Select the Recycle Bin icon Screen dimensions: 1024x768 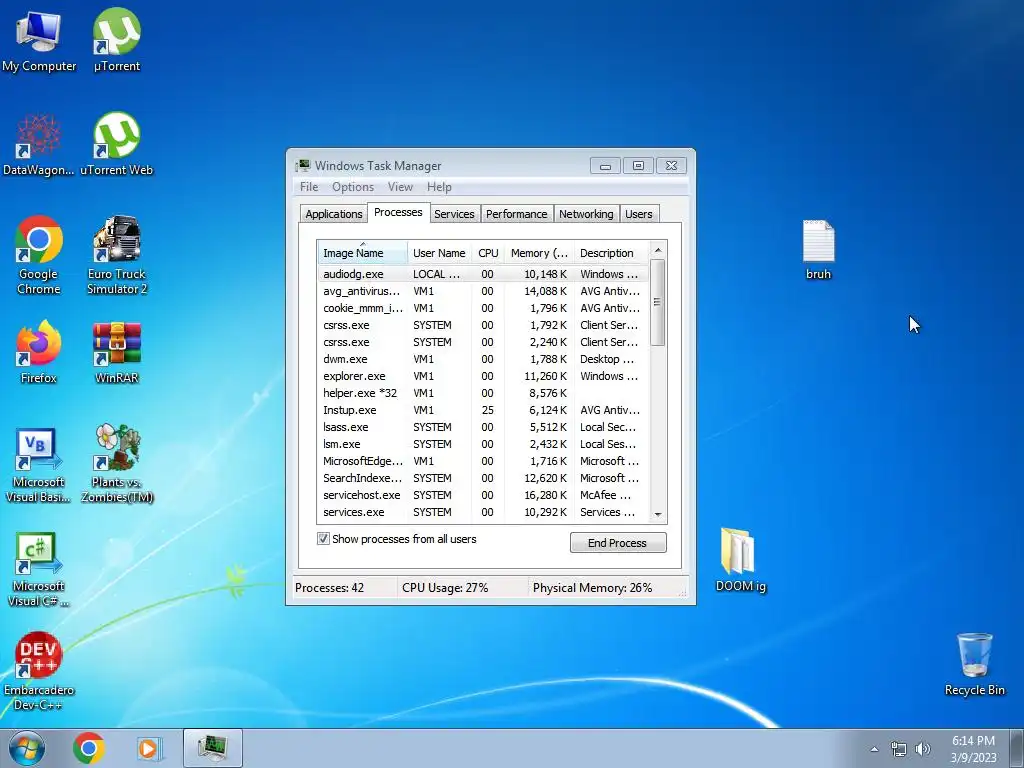coord(974,664)
